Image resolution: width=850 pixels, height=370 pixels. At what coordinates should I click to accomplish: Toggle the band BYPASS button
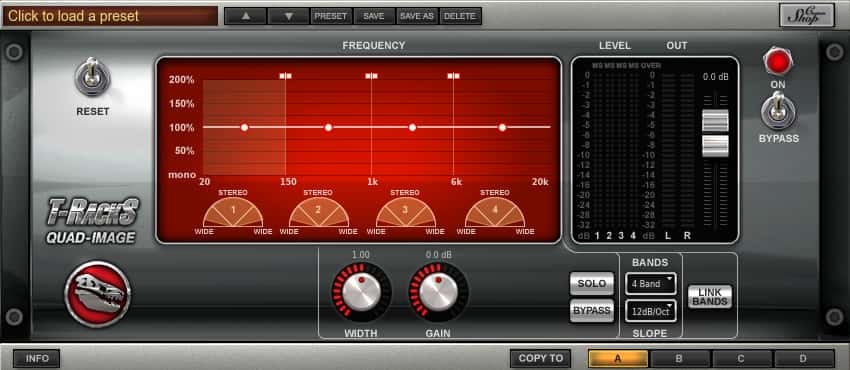coord(591,310)
